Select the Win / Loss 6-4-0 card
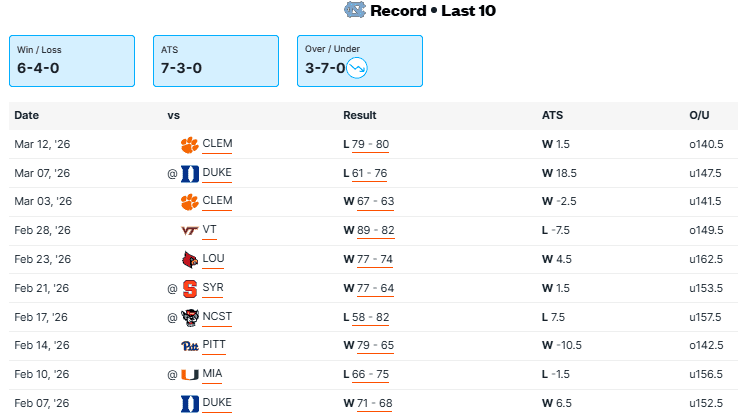This screenshot has width=738, height=414. click(x=72, y=61)
